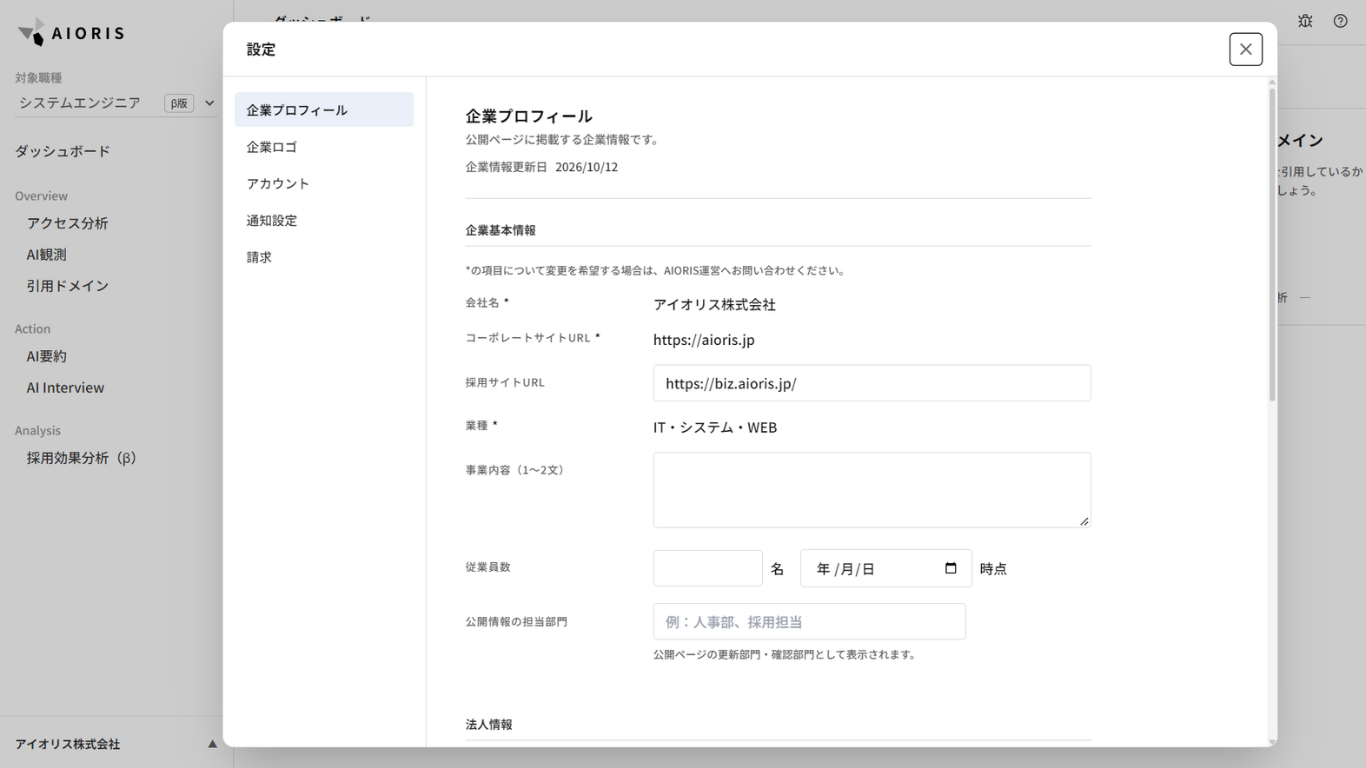Open AI要約 in the sidebar

click(47, 356)
